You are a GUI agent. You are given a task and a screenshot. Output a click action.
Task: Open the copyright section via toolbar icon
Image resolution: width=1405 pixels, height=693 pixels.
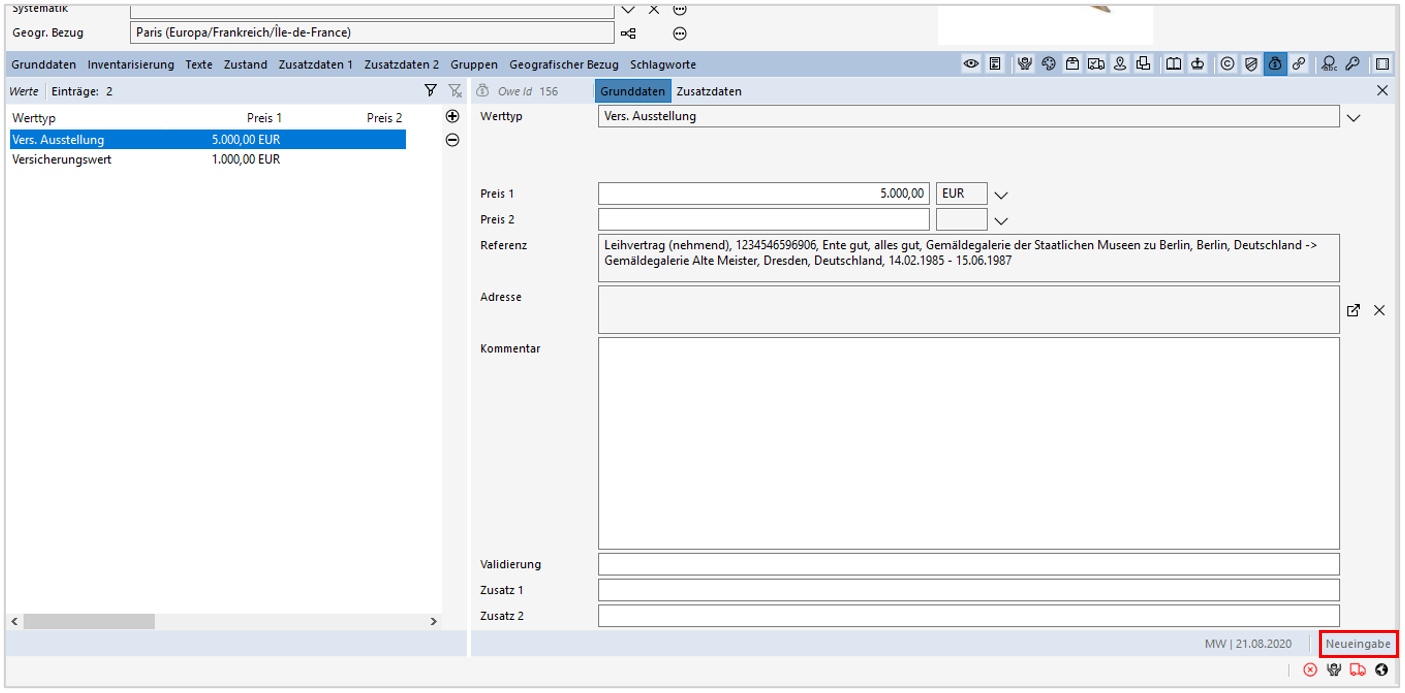point(1228,63)
